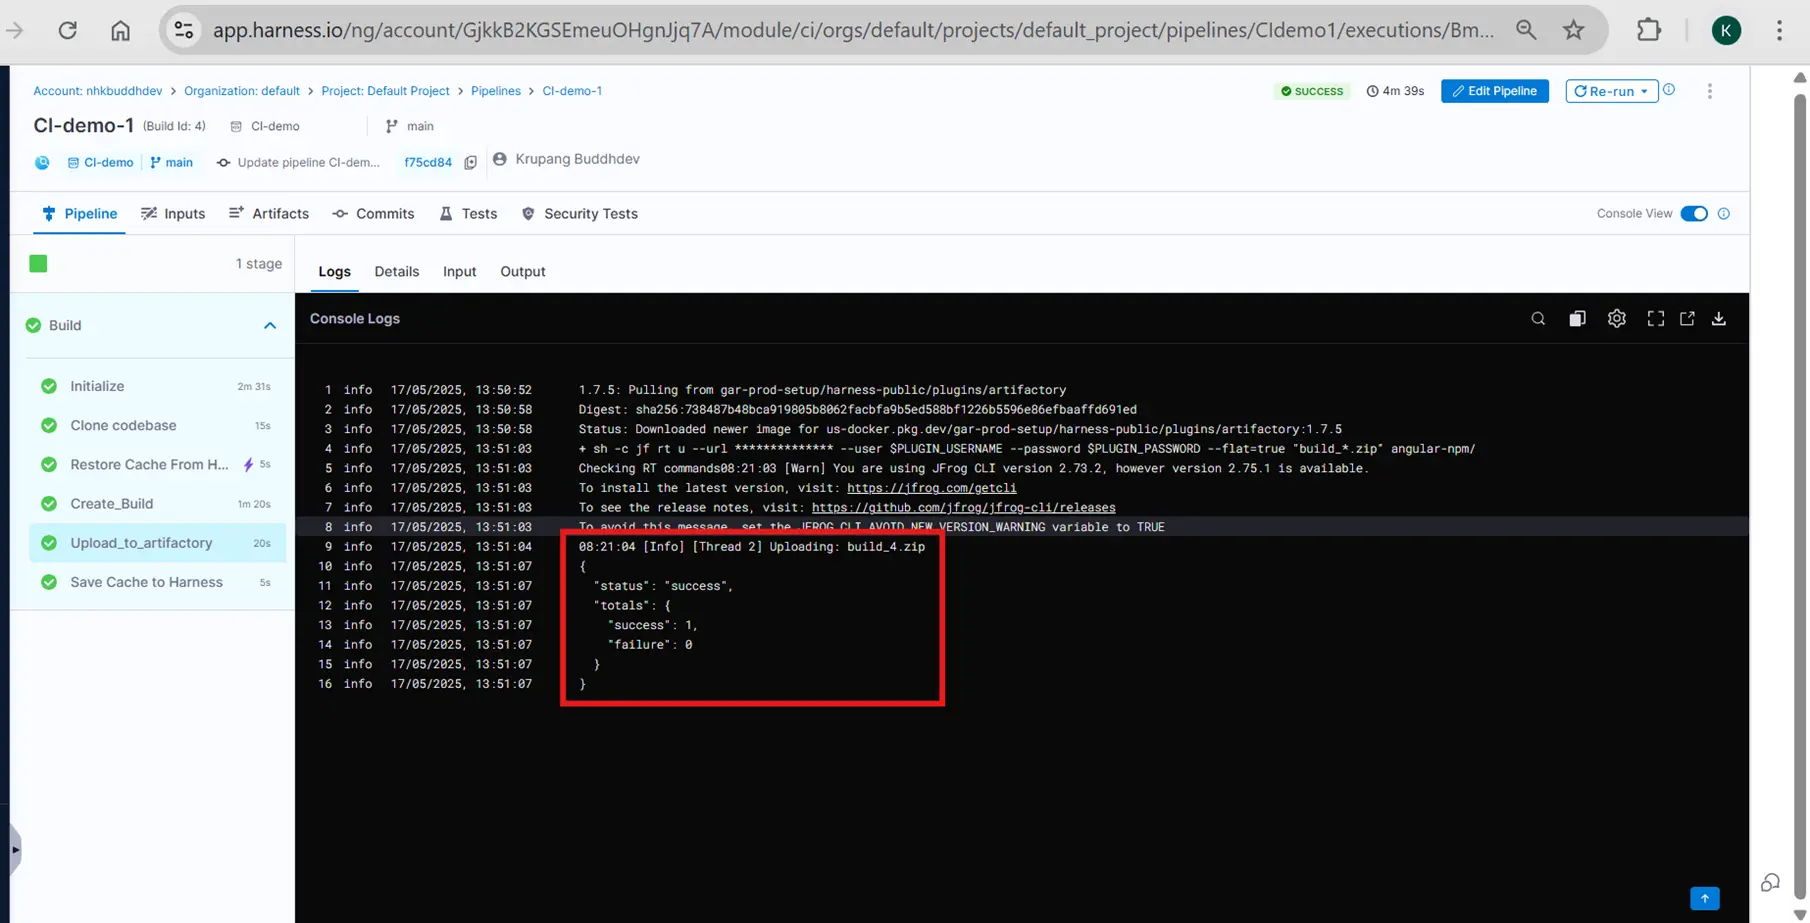Go to Pipelines breadcrumb
Viewport: 1810px width, 923px height.
pos(496,91)
